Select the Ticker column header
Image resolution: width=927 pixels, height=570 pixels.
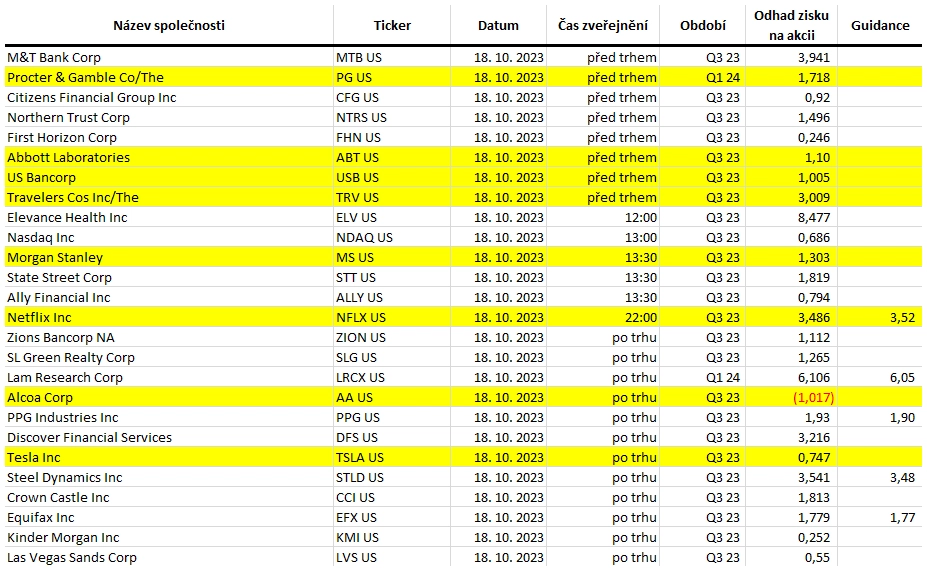point(392,25)
